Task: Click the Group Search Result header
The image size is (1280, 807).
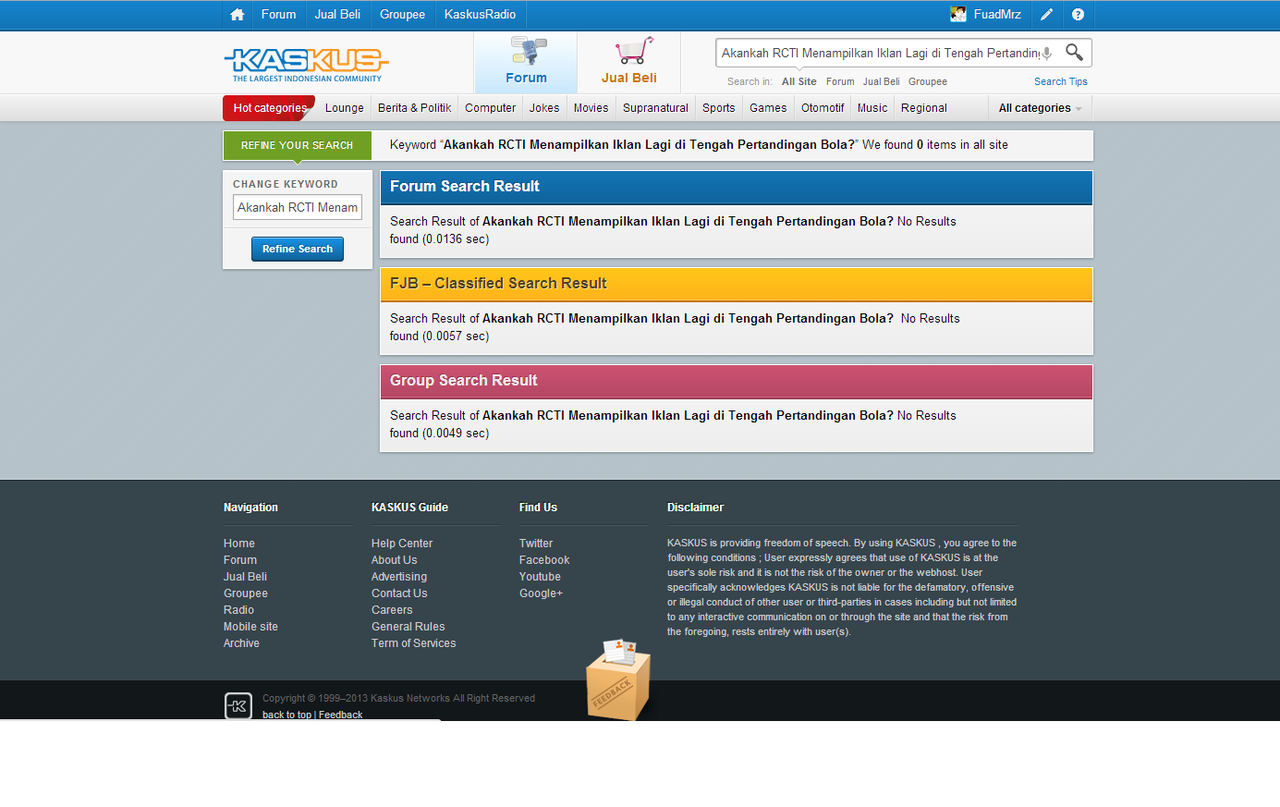Action: pos(736,381)
